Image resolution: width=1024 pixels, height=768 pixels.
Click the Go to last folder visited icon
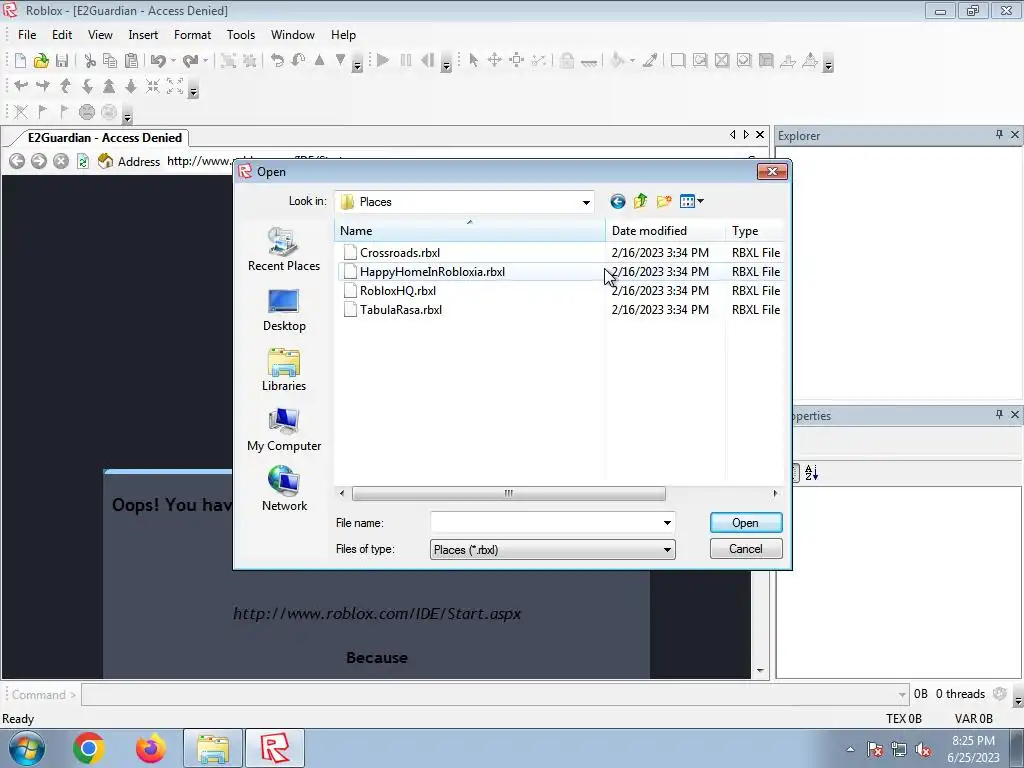coord(618,202)
